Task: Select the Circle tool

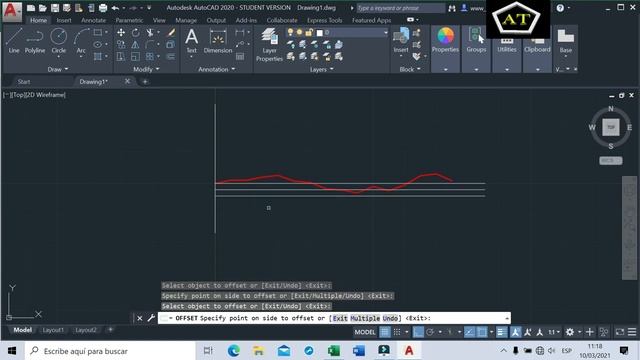Action: [x=58, y=41]
